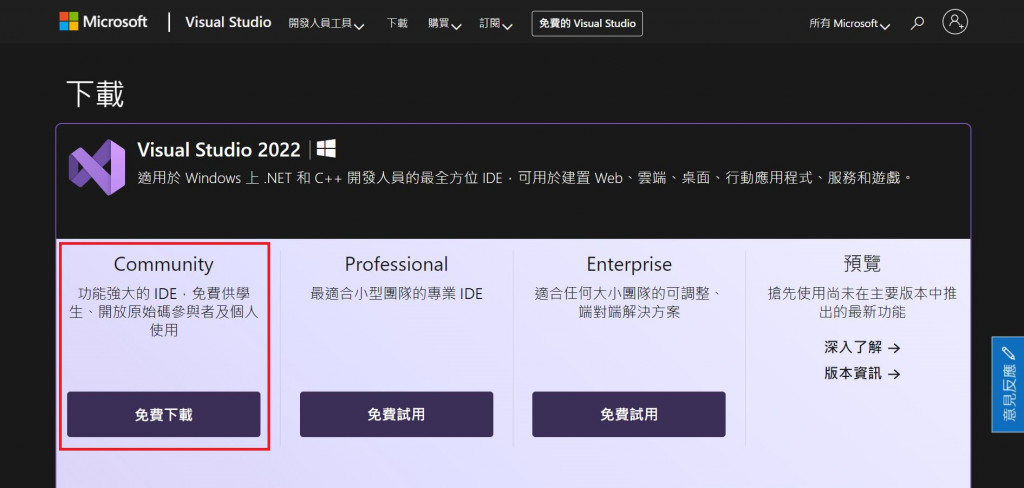Open 深入了解 link under 預覽
The width and height of the screenshot is (1024, 488).
point(862,348)
